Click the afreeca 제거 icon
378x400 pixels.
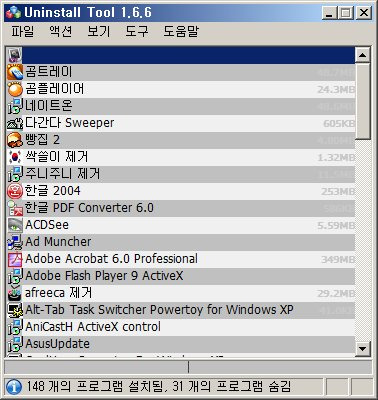(15, 293)
